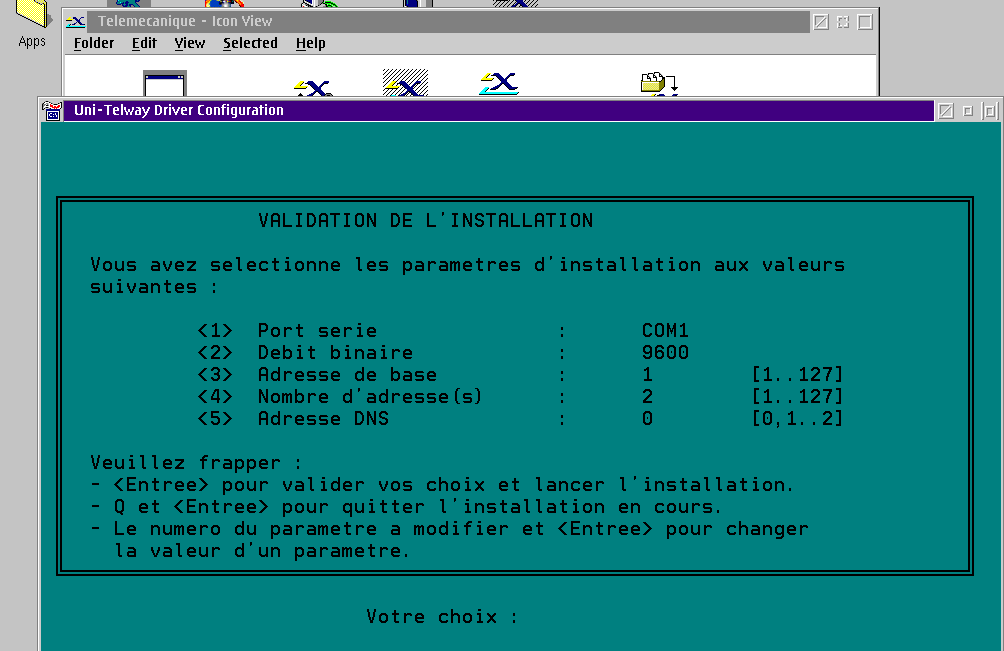Select the X icon left of hatched icon
Screen dimensions: 1004x651
click(x=314, y=88)
